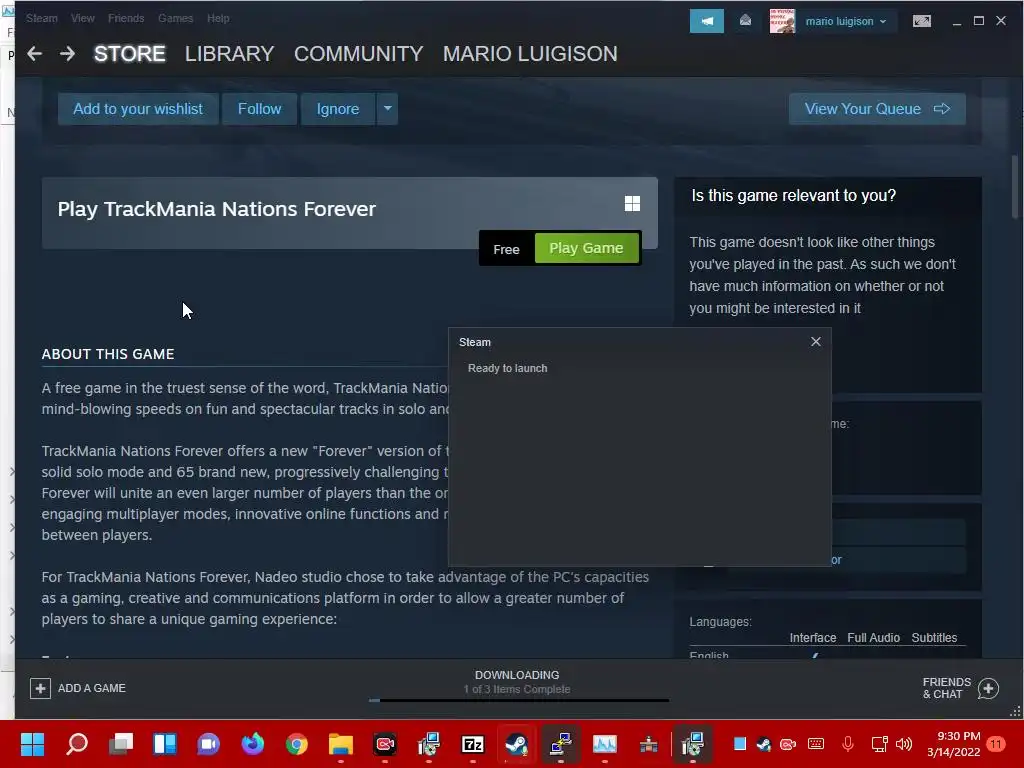Open notification badge showing 11
The height and width of the screenshot is (768, 1024).
tap(997, 744)
